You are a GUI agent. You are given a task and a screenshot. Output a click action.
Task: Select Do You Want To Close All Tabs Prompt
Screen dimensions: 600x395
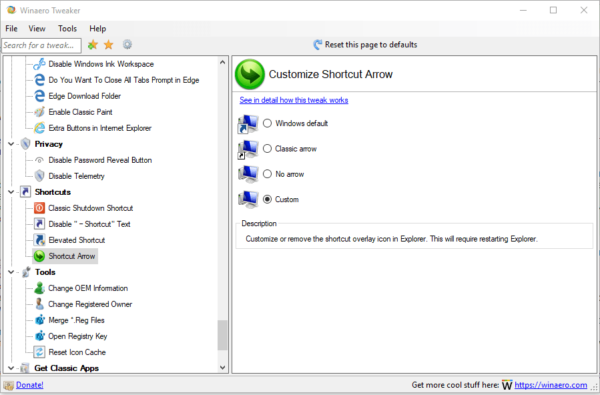[x=124, y=80]
